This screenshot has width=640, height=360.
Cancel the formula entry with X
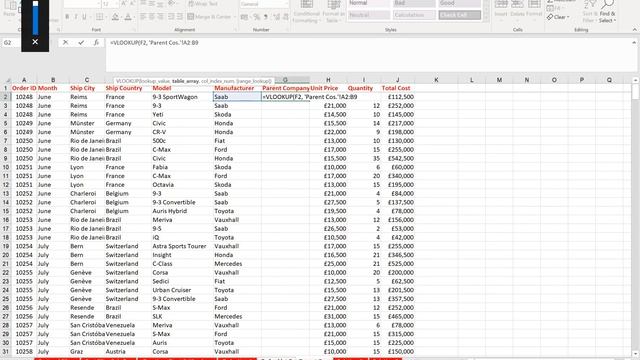65,42
